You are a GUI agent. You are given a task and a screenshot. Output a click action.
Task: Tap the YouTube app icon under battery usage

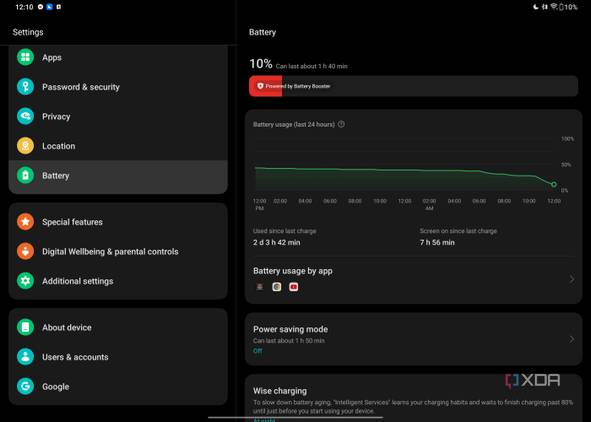pos(294,287)
